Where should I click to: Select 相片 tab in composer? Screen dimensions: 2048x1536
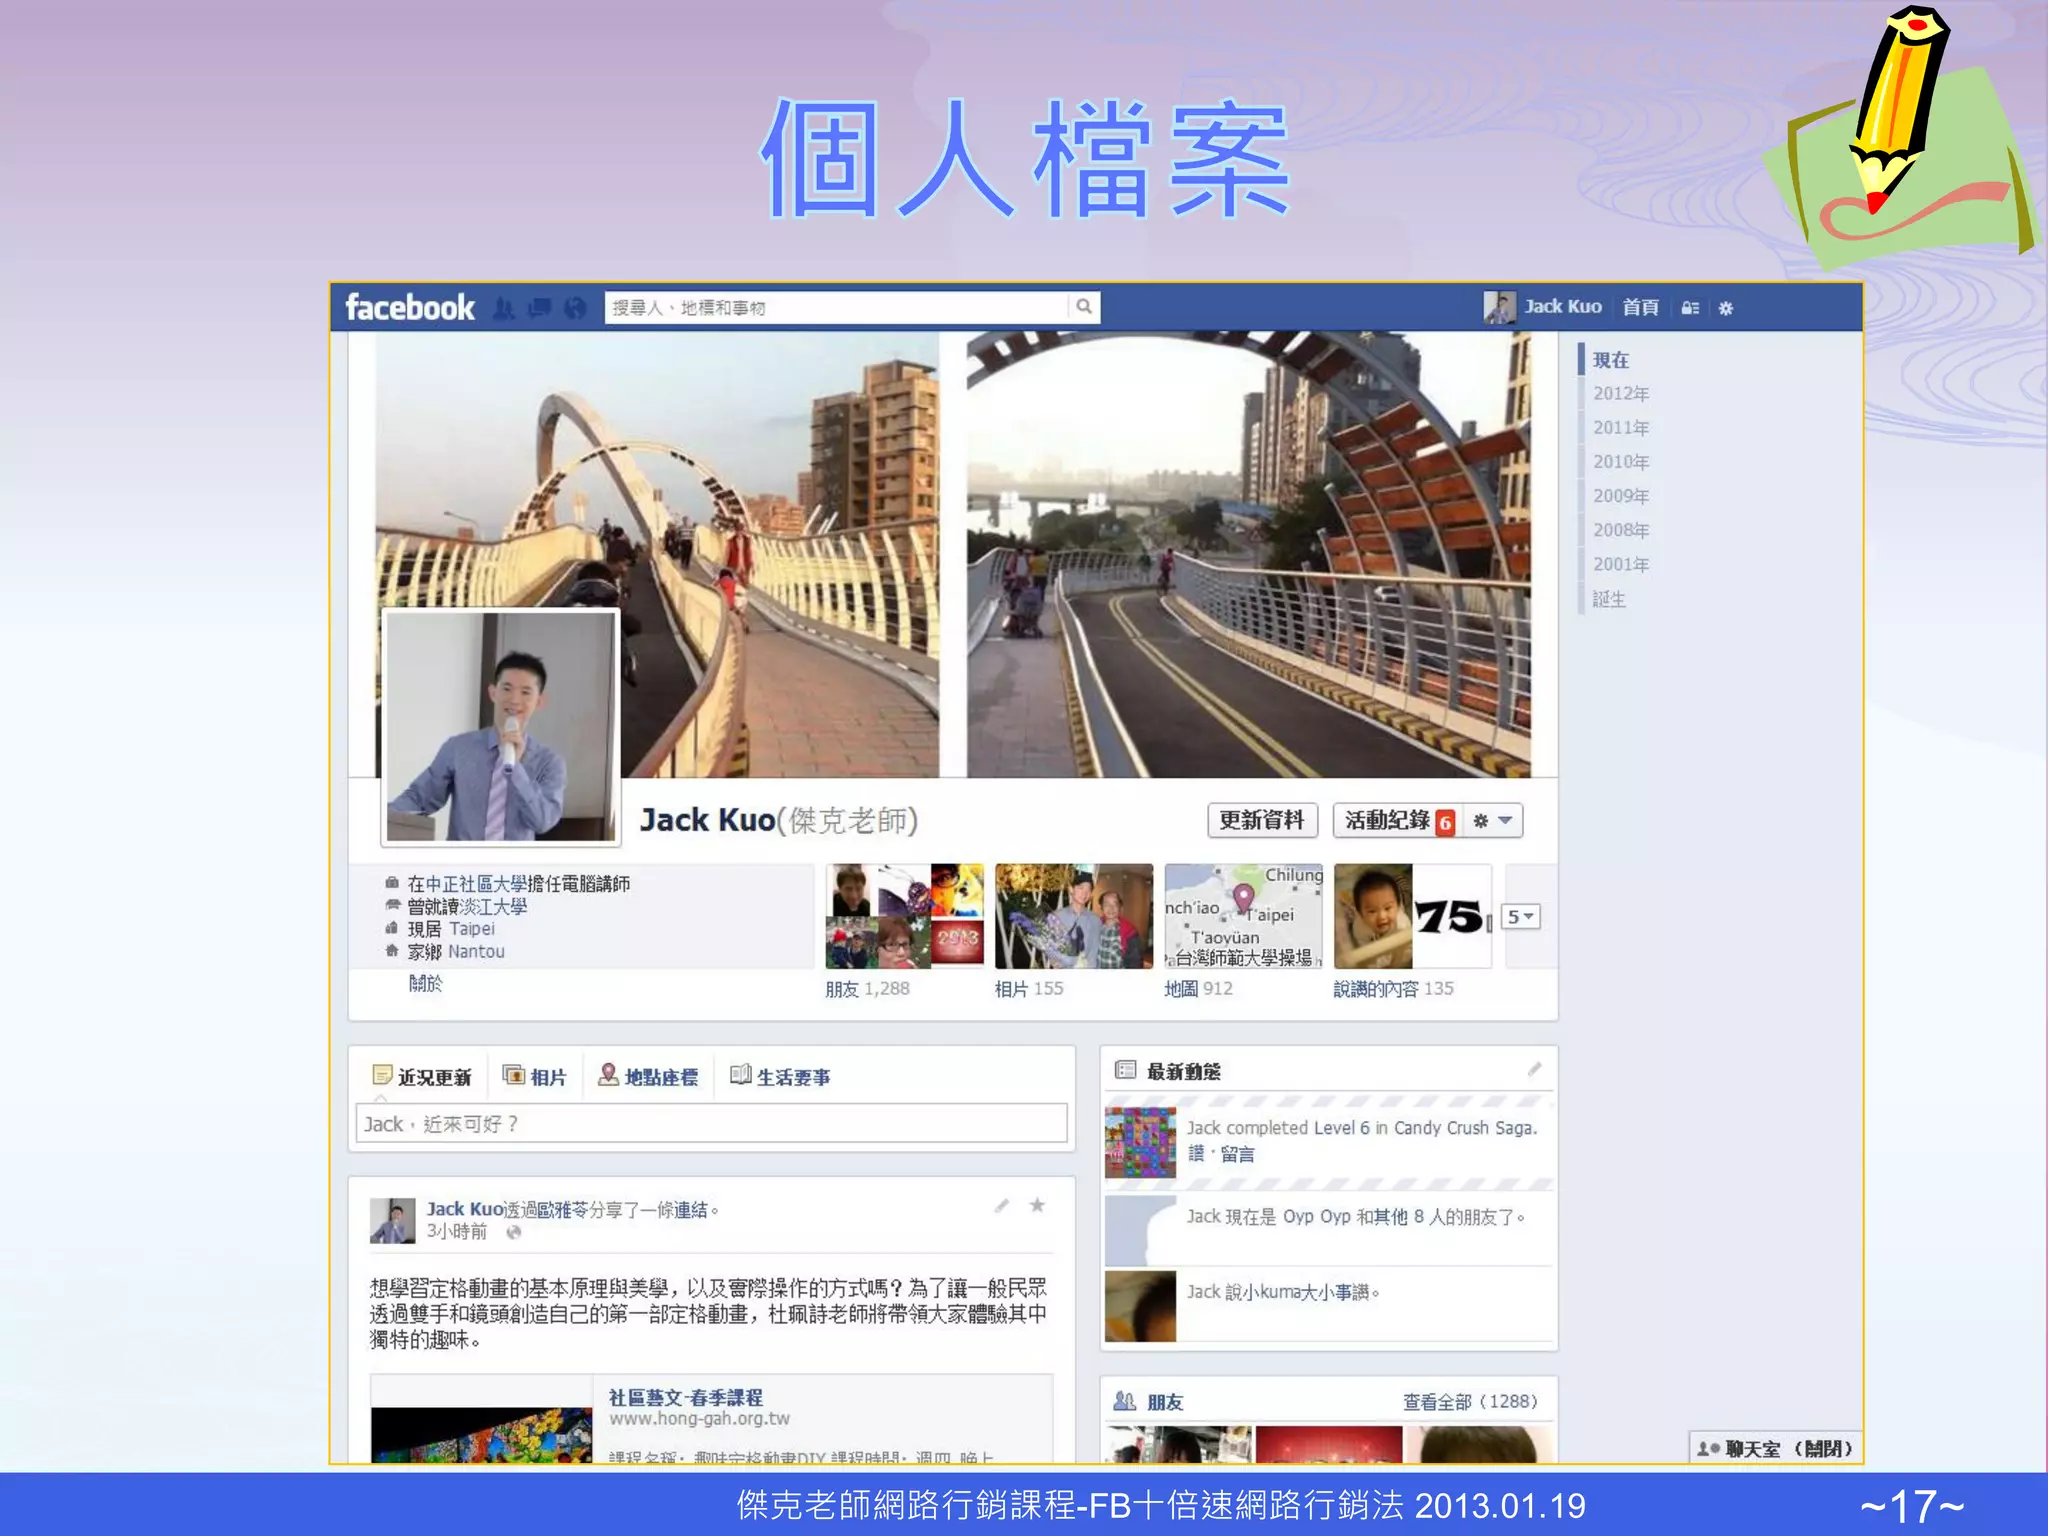[534, 1077]
